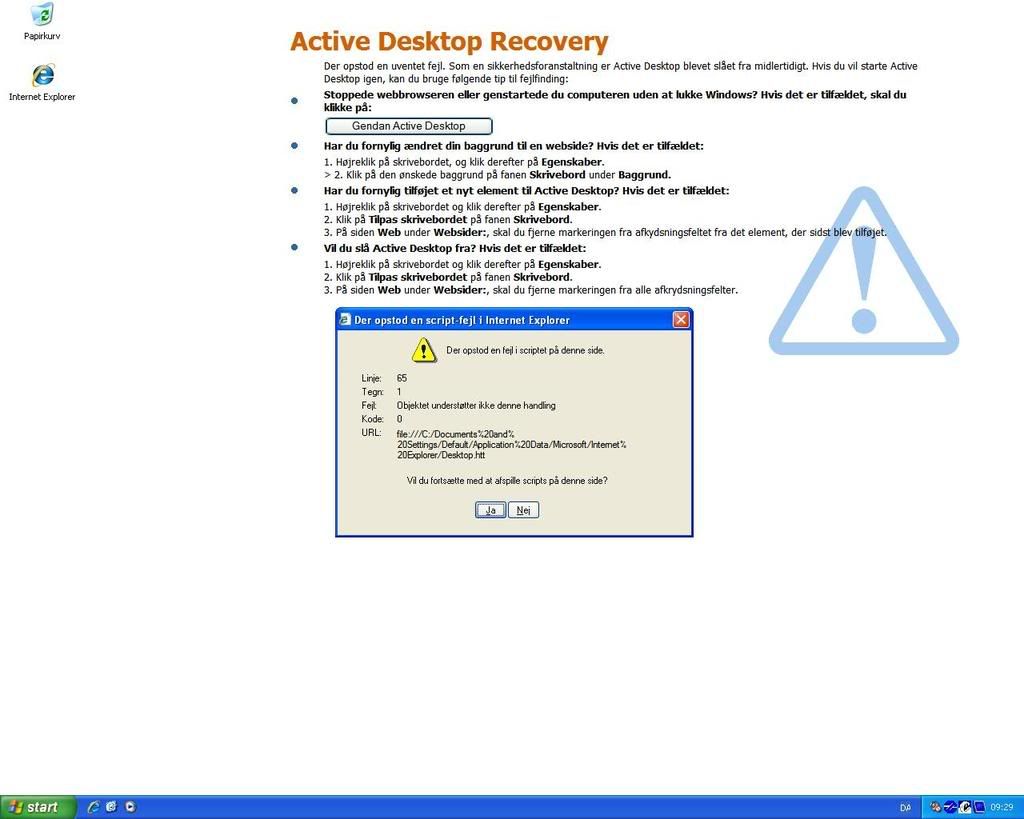Click the blue monitor system tray icon

click(979, 807)
